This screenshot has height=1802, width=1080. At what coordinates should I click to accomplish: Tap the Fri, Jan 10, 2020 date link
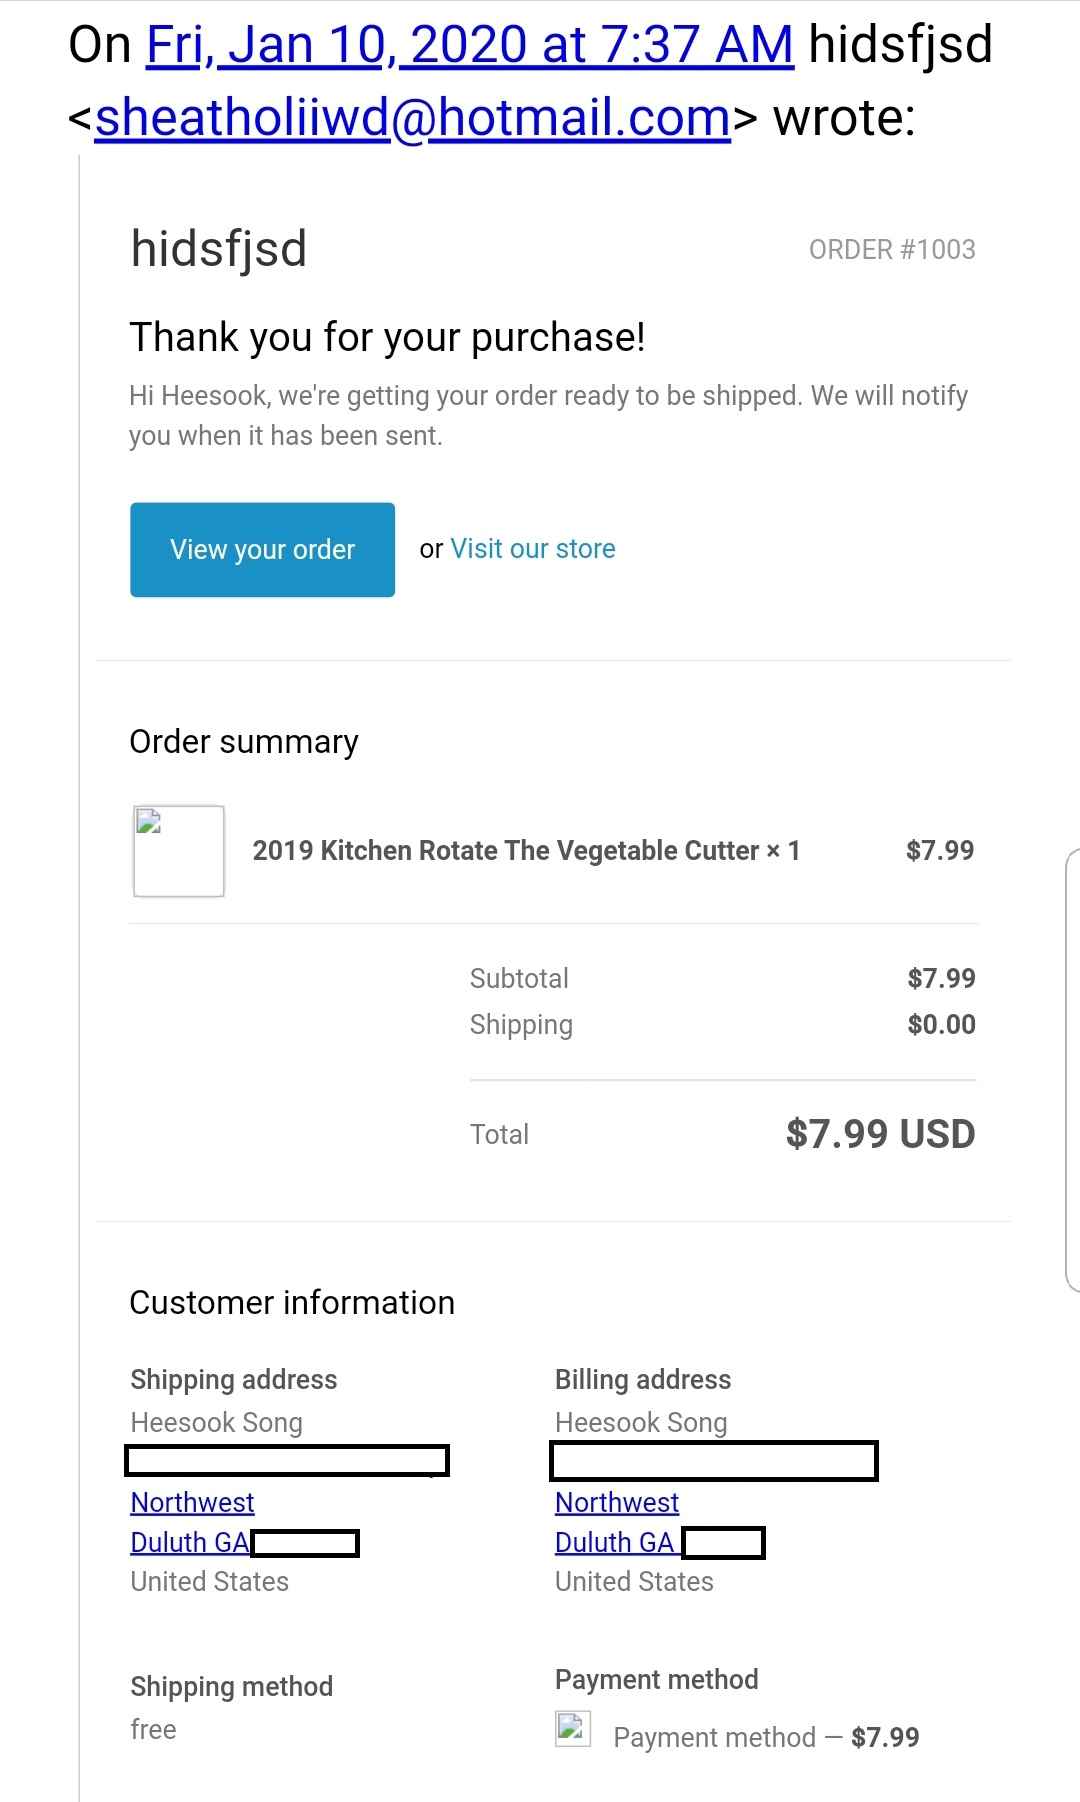[x=470, y=45]
